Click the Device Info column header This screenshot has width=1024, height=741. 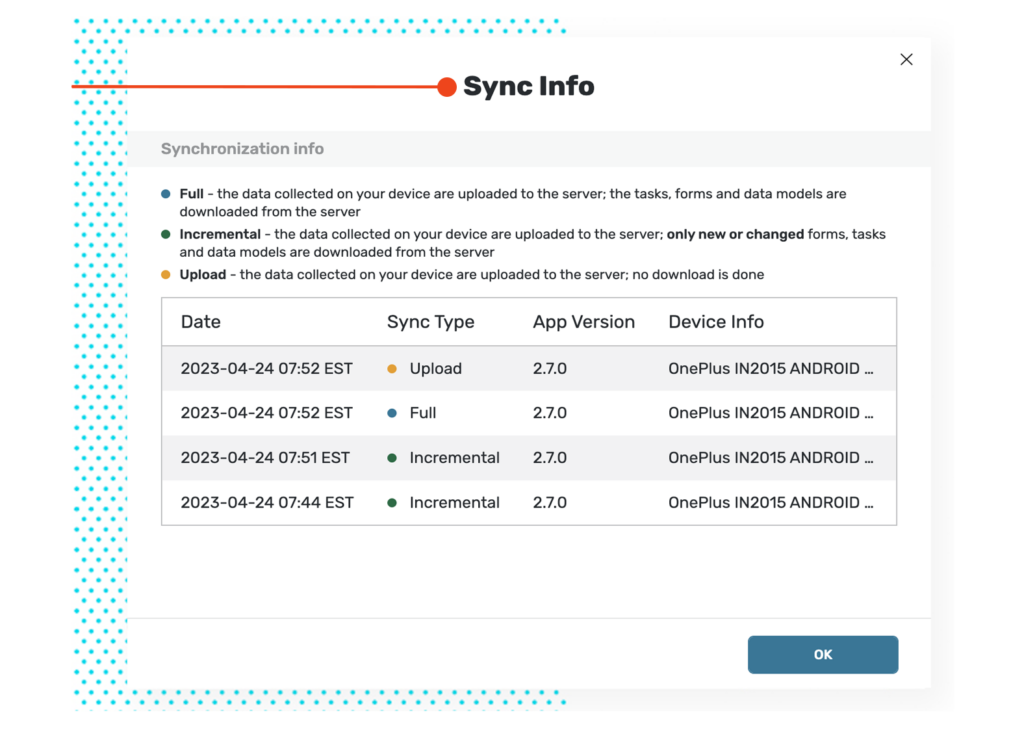pos(716,321)
